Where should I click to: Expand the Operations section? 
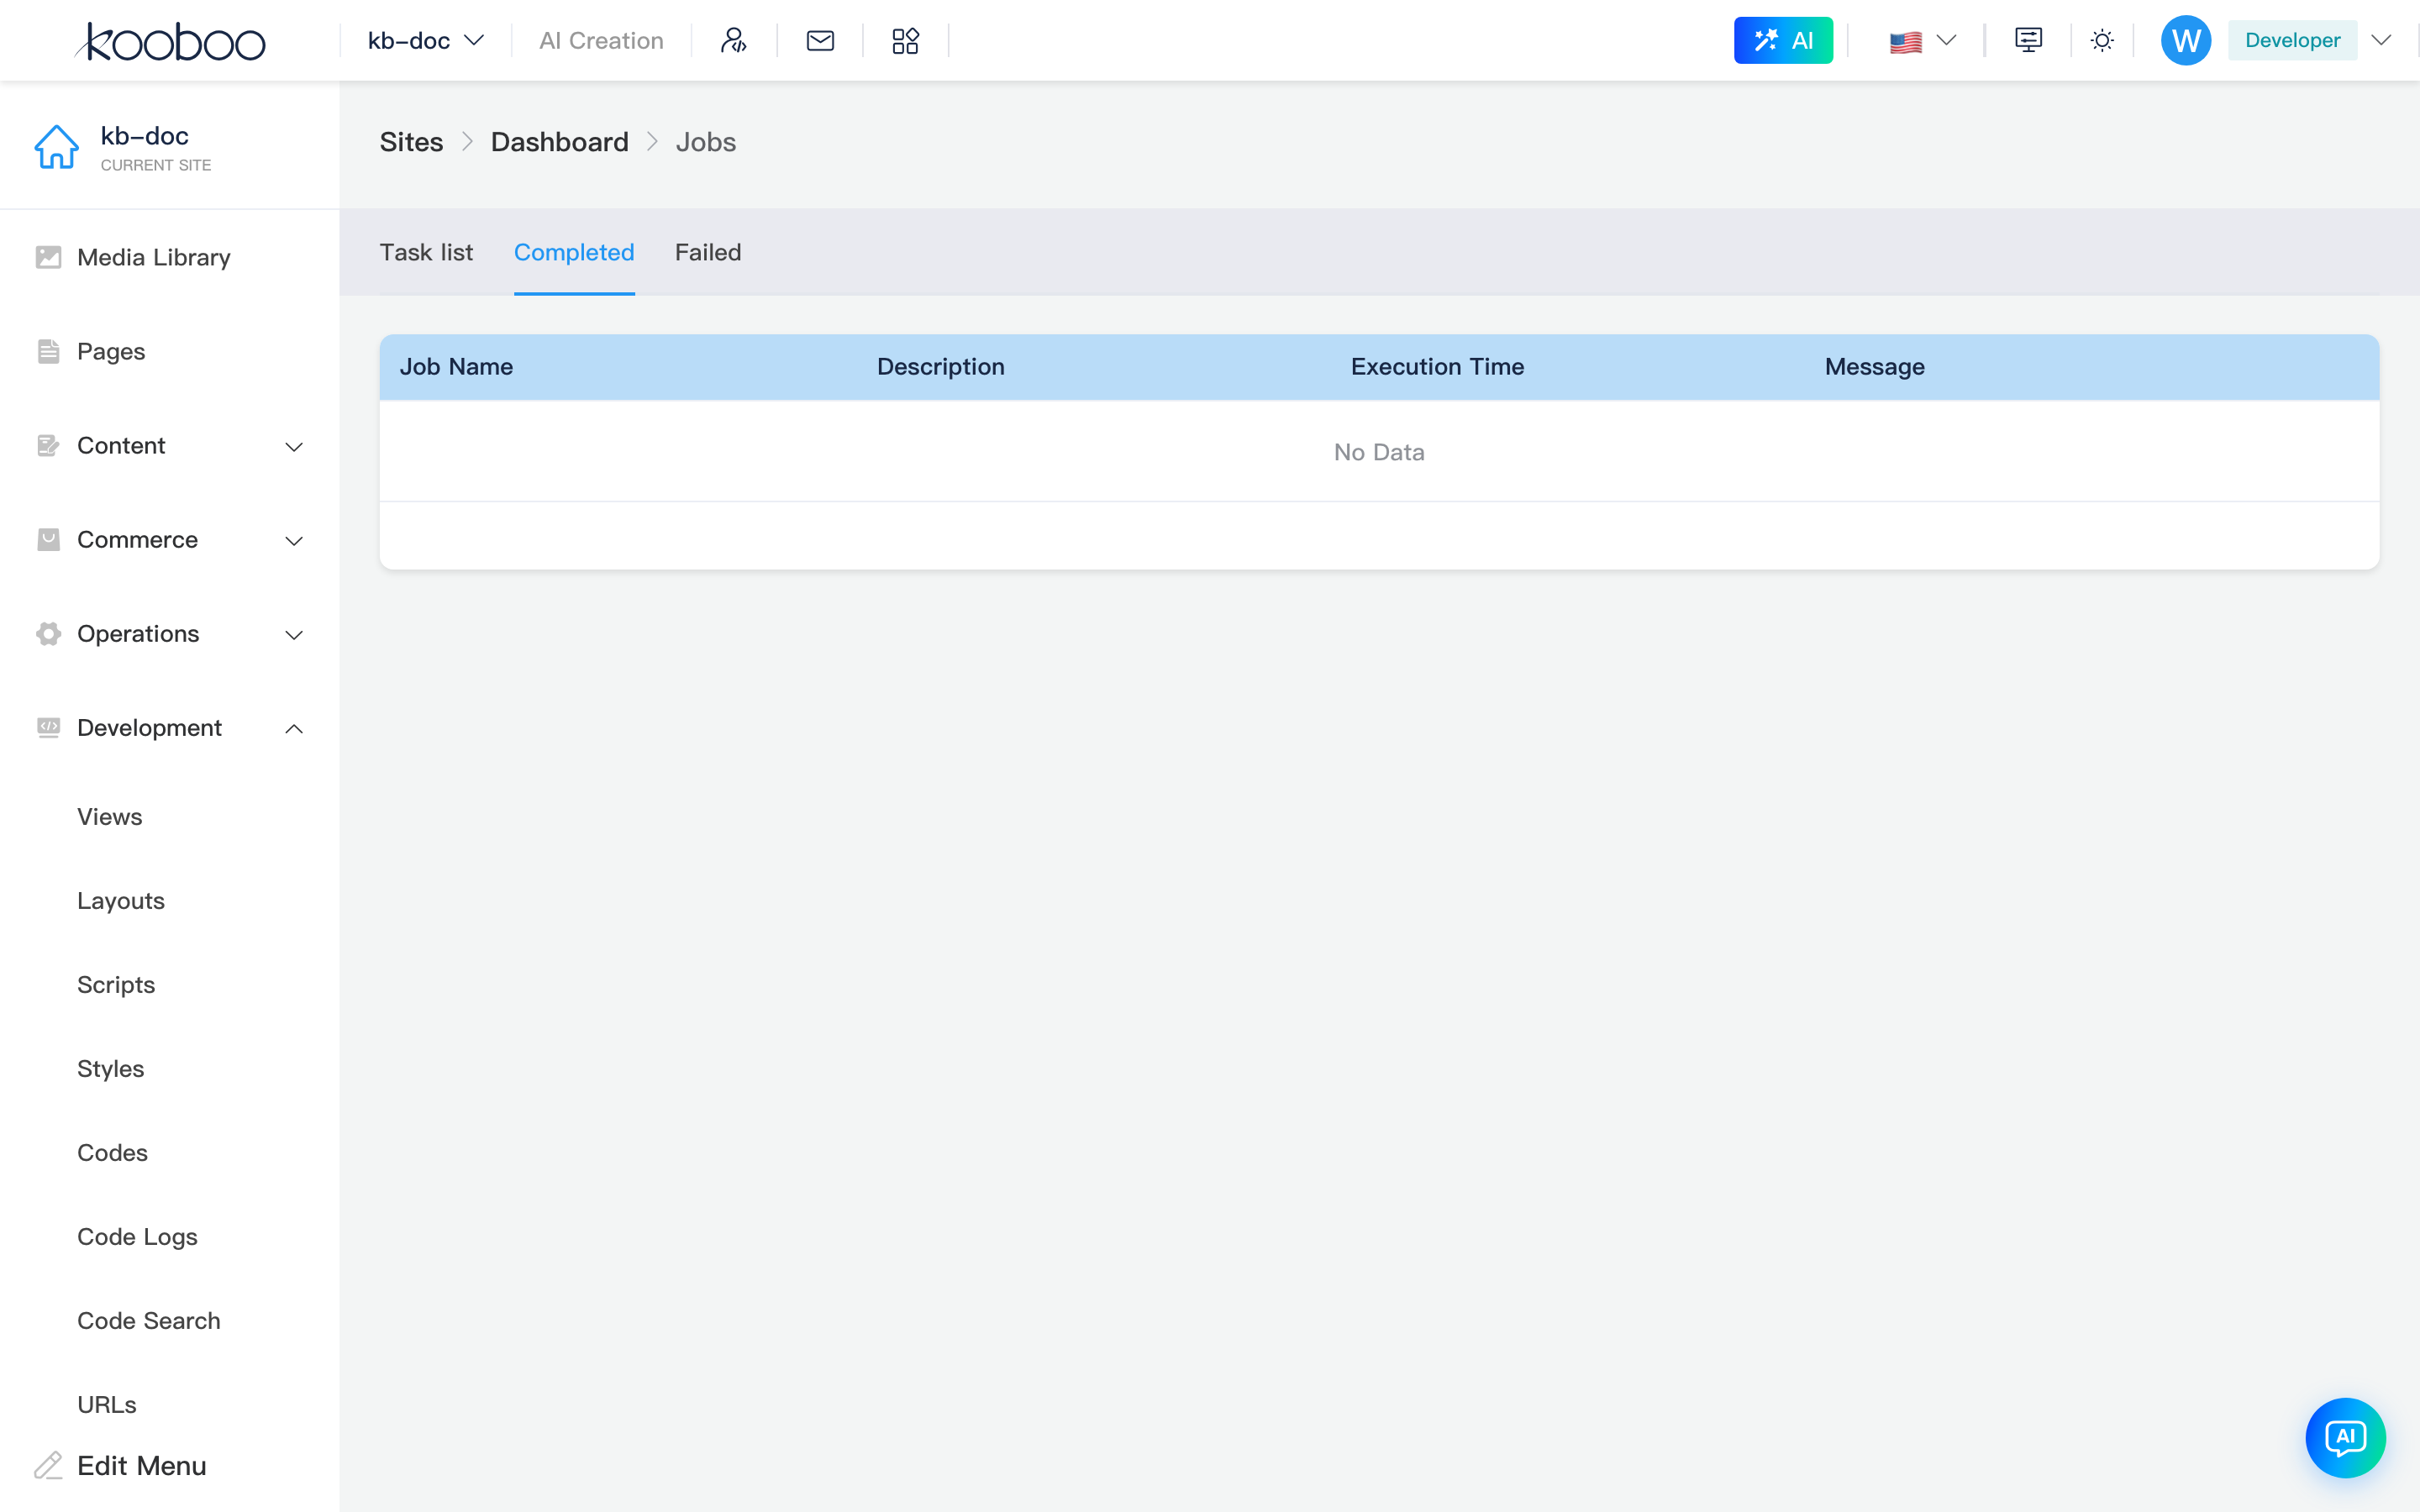point(170,634)
